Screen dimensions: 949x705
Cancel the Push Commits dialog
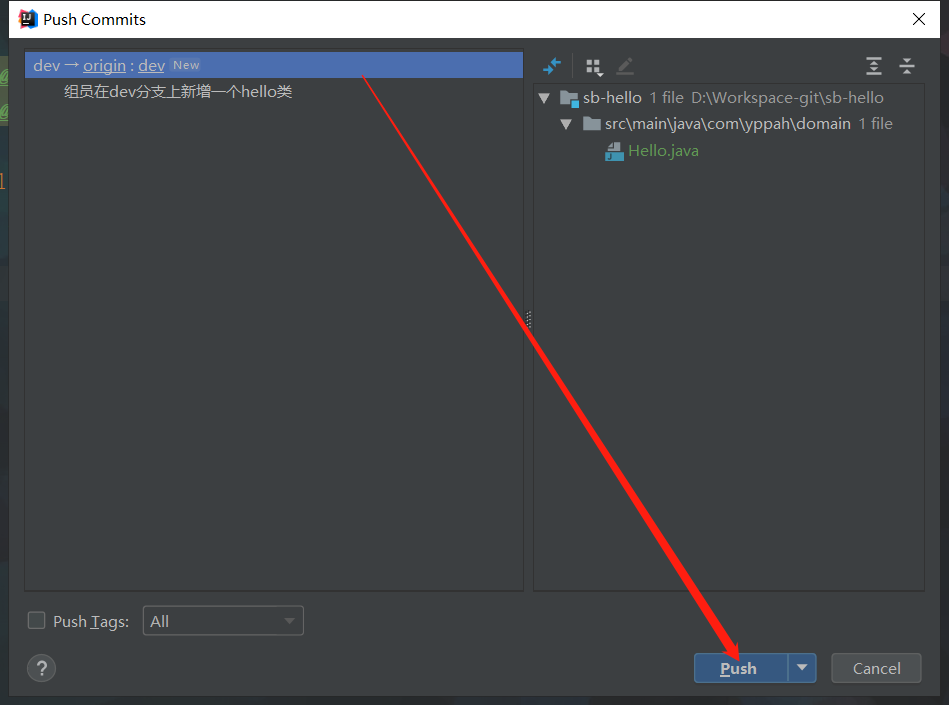pyautogui.click(x=876, y=668)
